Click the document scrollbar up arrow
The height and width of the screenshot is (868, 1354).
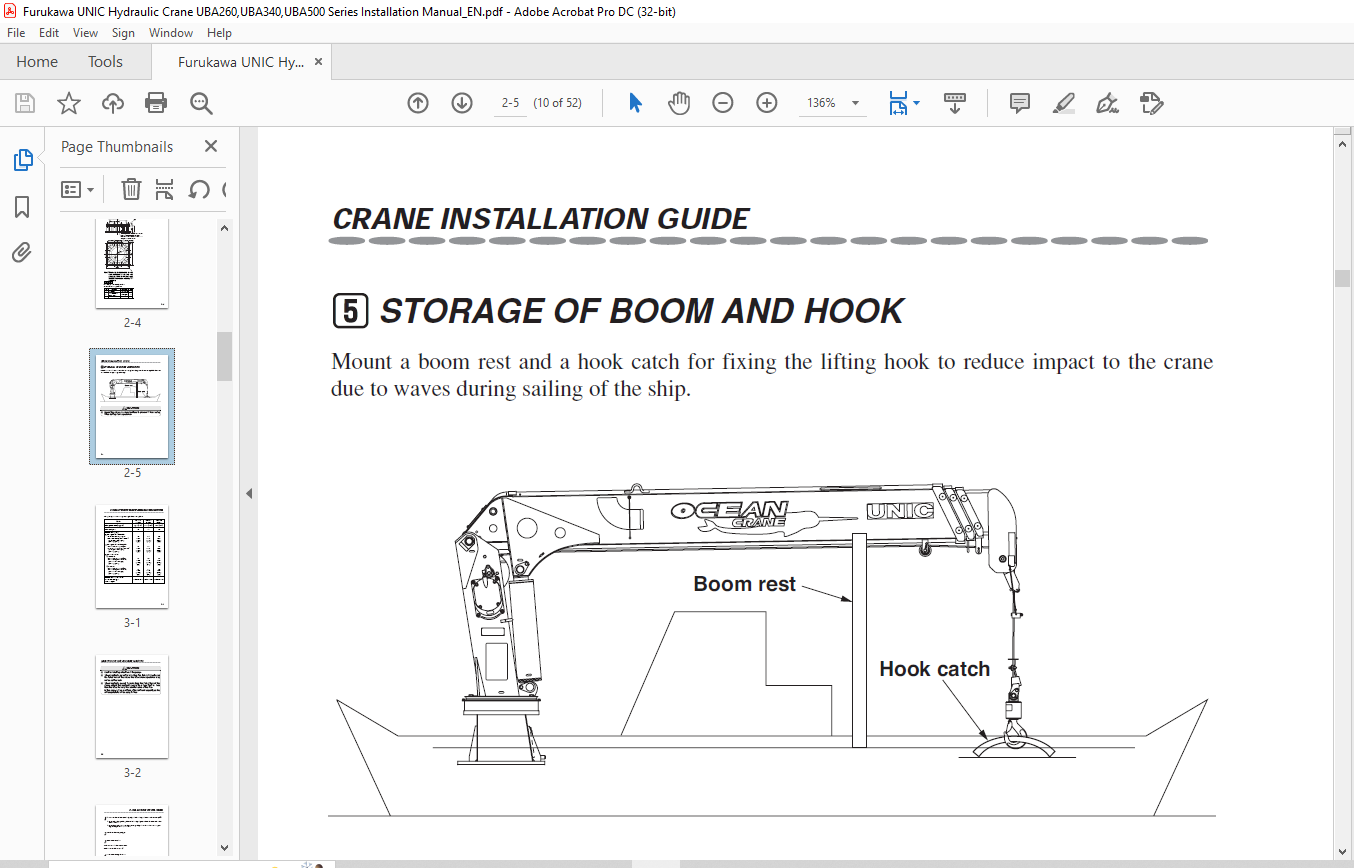tap(1343, 146)
